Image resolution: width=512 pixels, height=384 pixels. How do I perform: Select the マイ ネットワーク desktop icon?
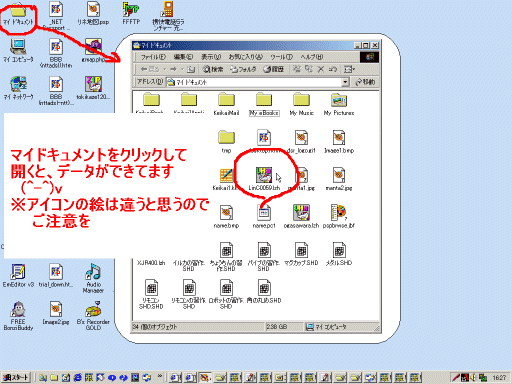click(18, 88)
